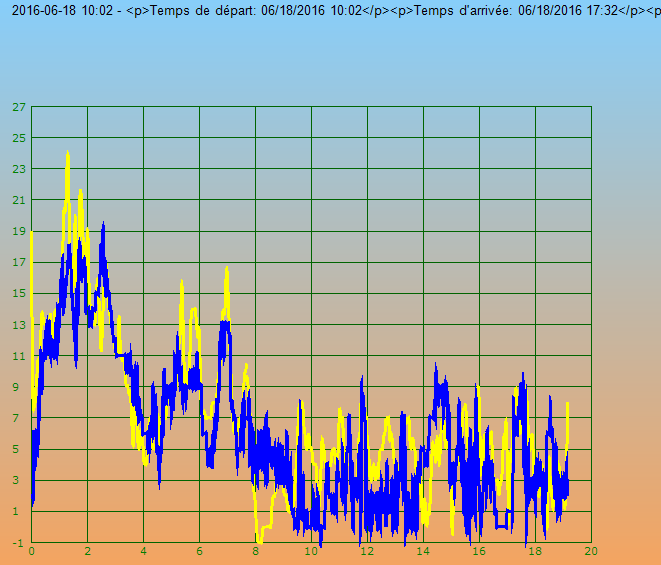Click the chart title date text 2016-06-18 10:02
Screen dimensions: 661x565
[x=64, y=11]
